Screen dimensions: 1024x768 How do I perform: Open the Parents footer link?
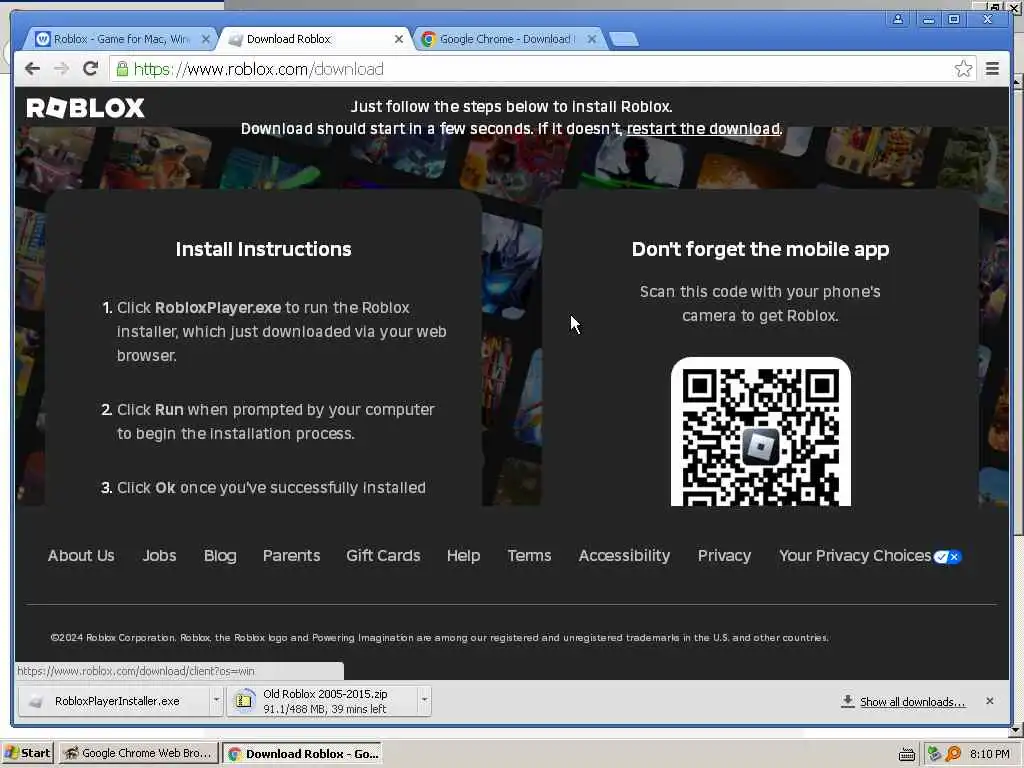[291, 556]
